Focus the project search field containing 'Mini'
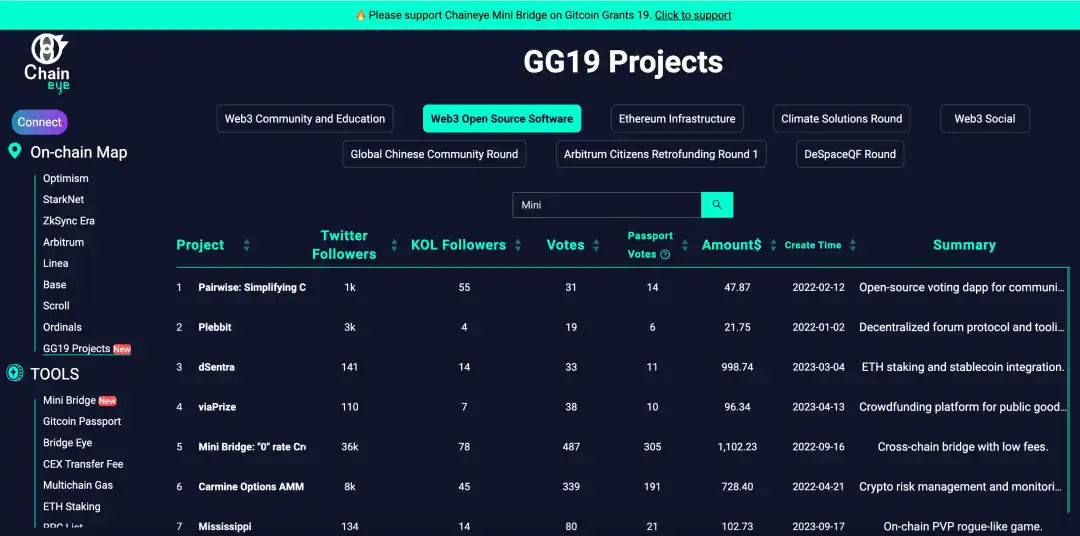1080x536 pixels. click(x=606, y=205)
